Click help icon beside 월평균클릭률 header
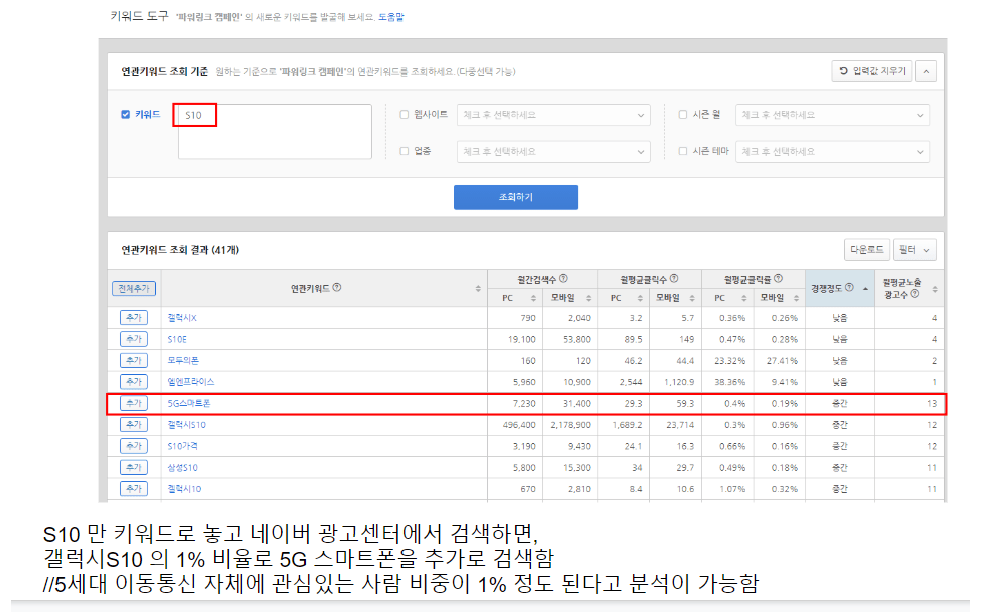This screenshot has width=981, height=612. [778, 279]
